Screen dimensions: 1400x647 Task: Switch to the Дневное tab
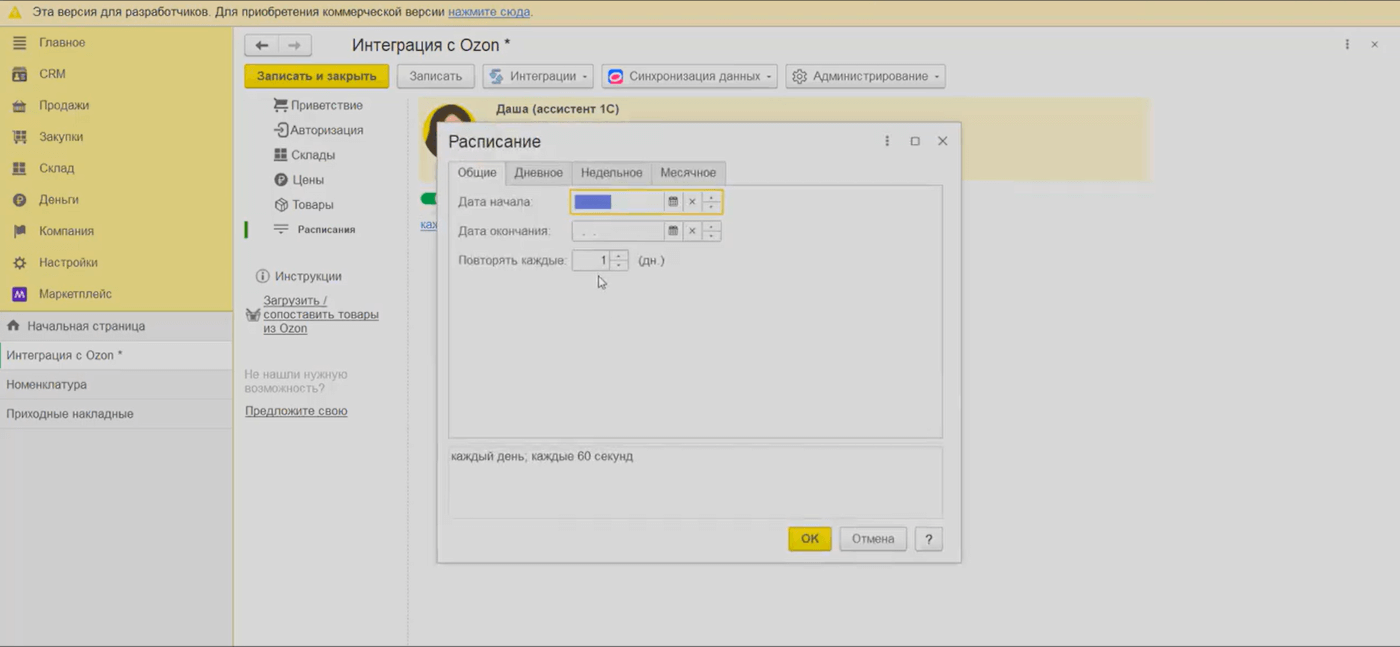(538, 173)
